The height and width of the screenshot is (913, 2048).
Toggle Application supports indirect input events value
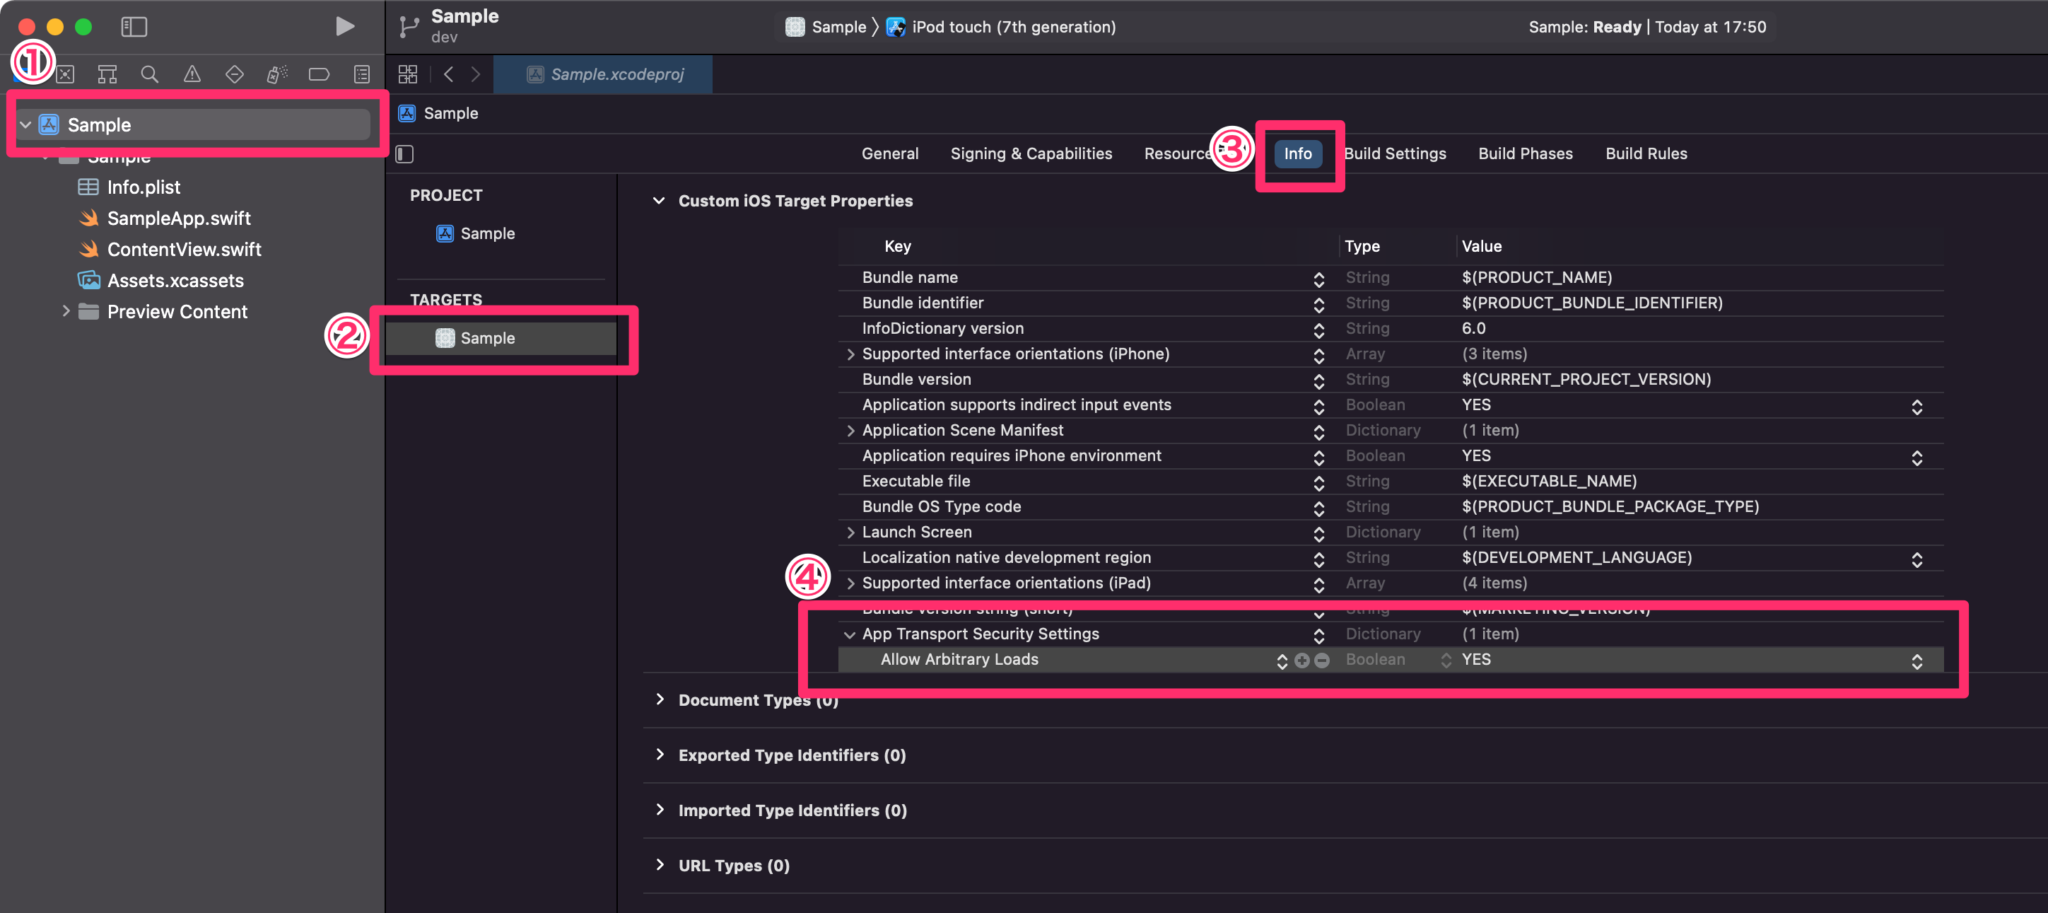point(1917,406)
